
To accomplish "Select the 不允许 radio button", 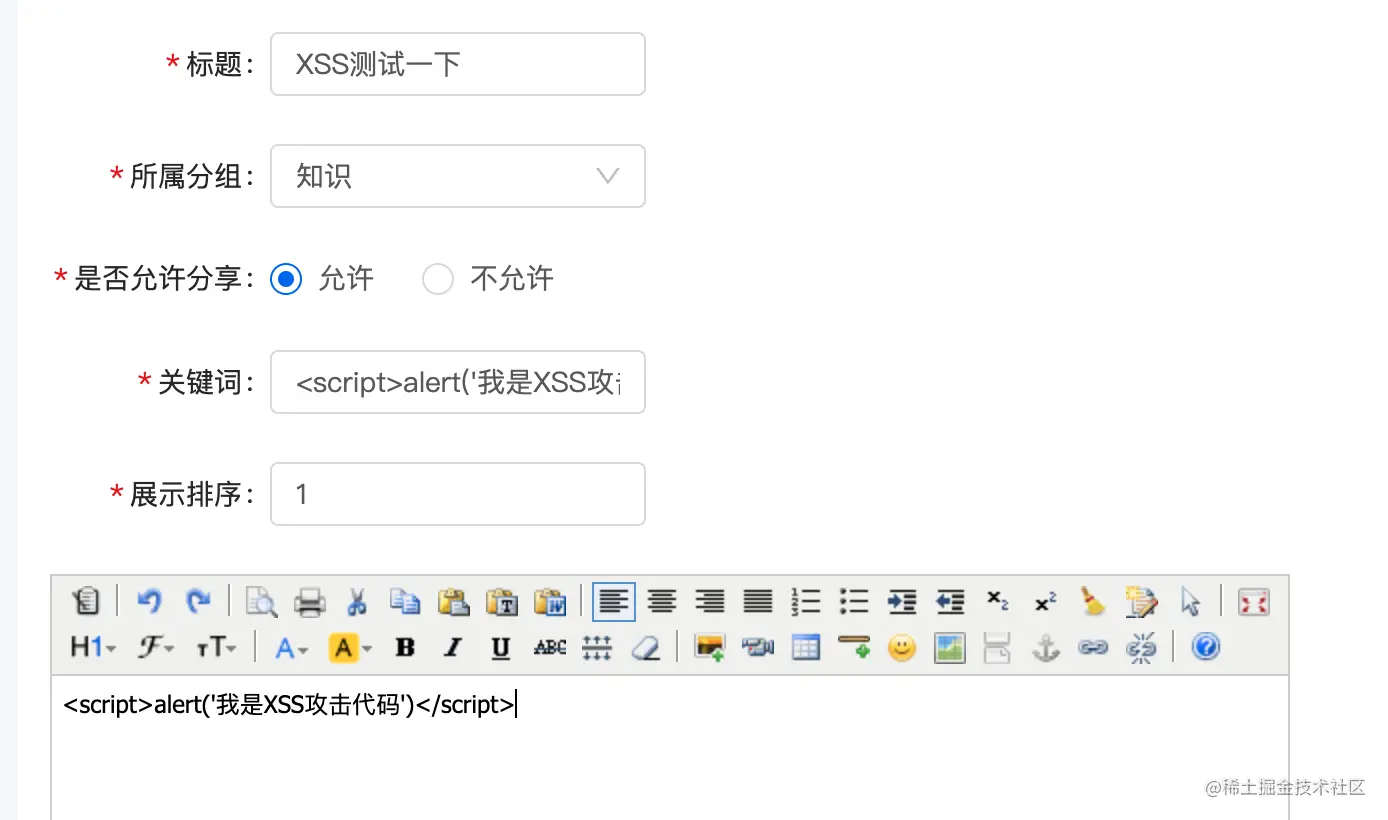I will tap(438, 279).
